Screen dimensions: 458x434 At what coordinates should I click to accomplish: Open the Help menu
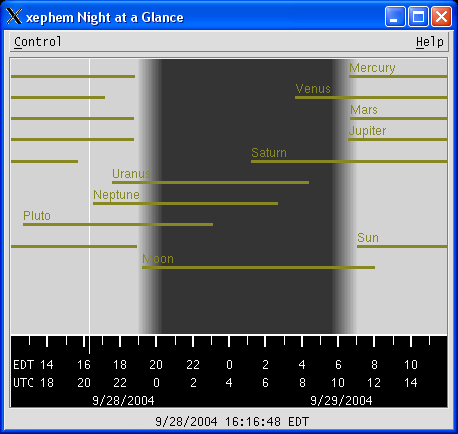(x=430, y=42)
